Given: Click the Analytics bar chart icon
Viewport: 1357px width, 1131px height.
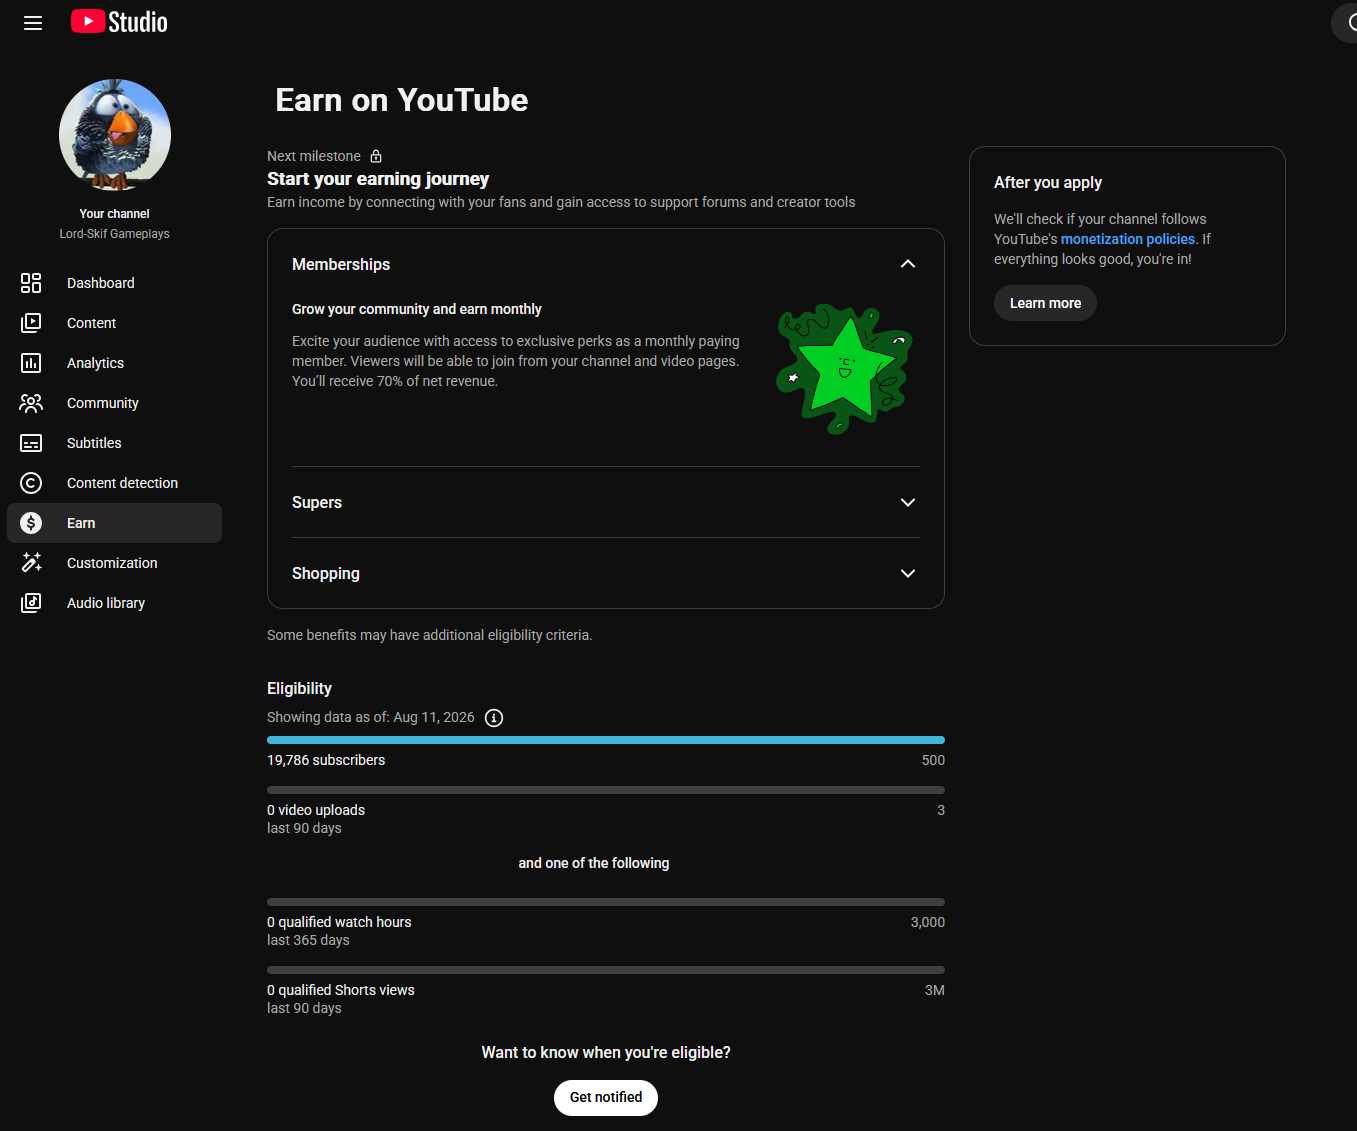Looking at the screenshot, I should [31, 363].
